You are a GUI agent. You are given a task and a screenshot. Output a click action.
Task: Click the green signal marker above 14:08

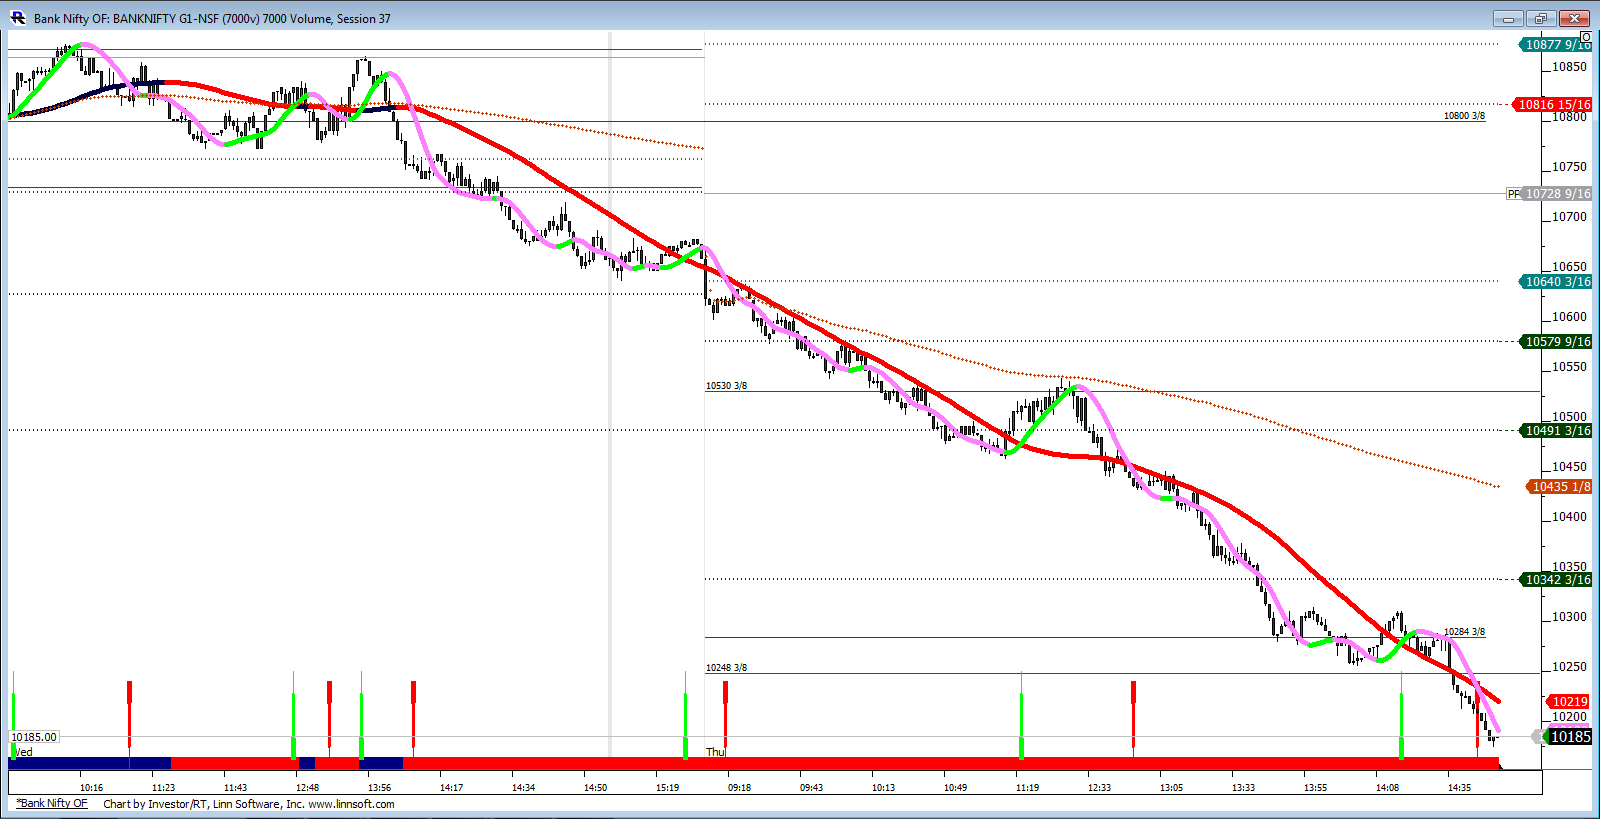1401,715
